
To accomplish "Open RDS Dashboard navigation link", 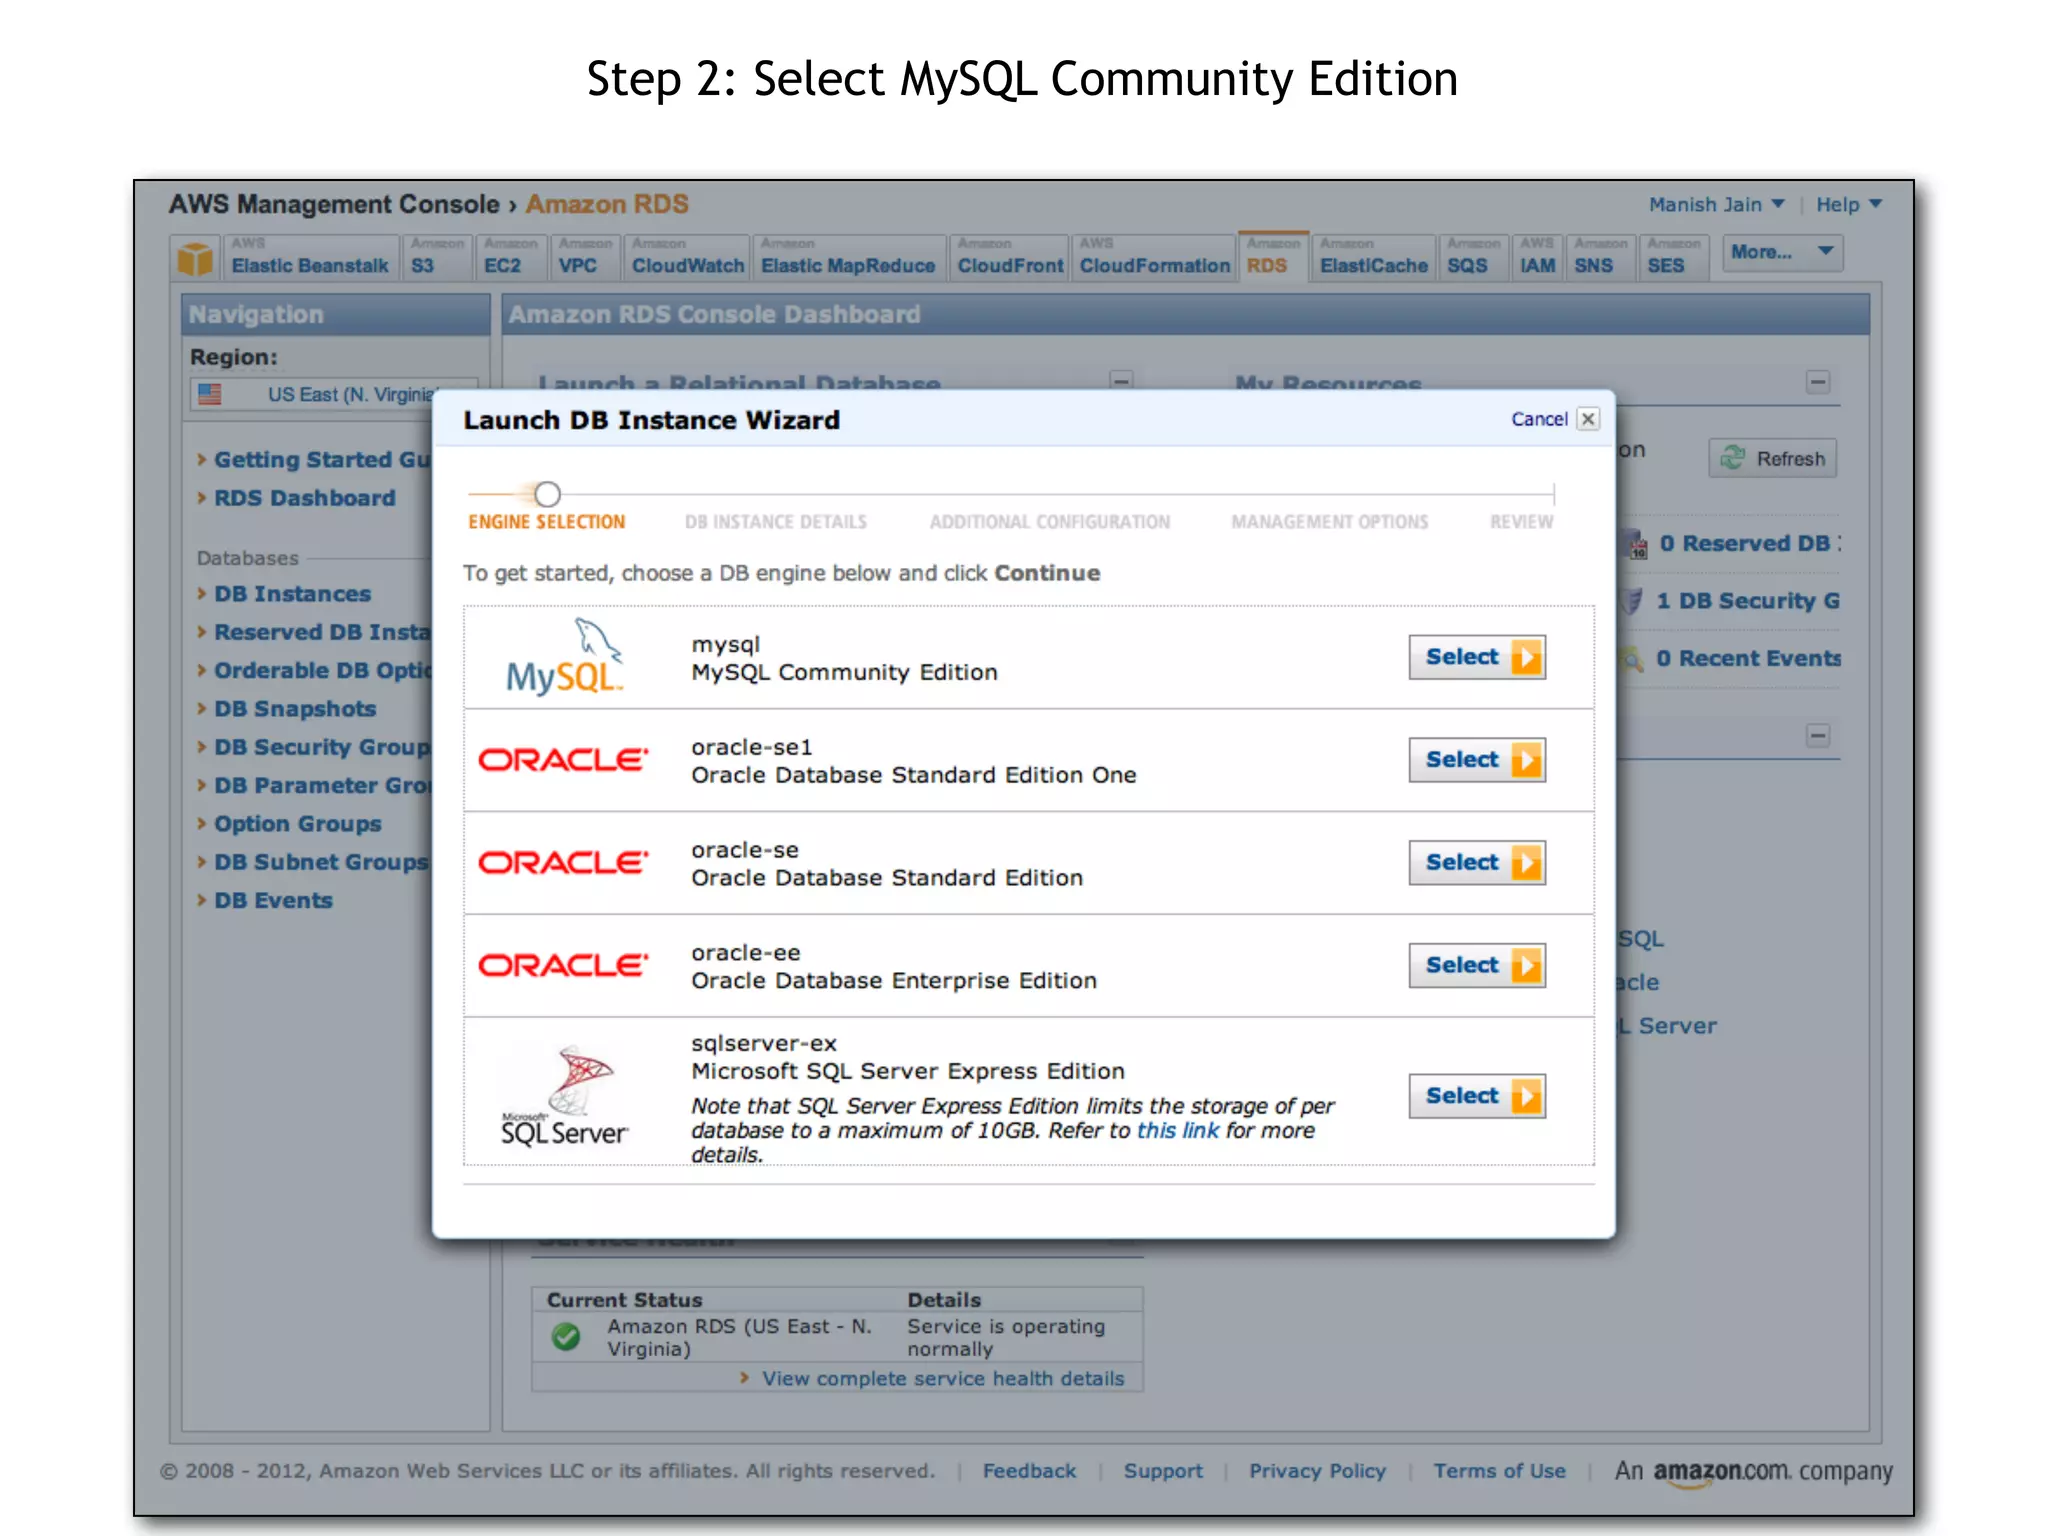I will click(x=305, y=498).
